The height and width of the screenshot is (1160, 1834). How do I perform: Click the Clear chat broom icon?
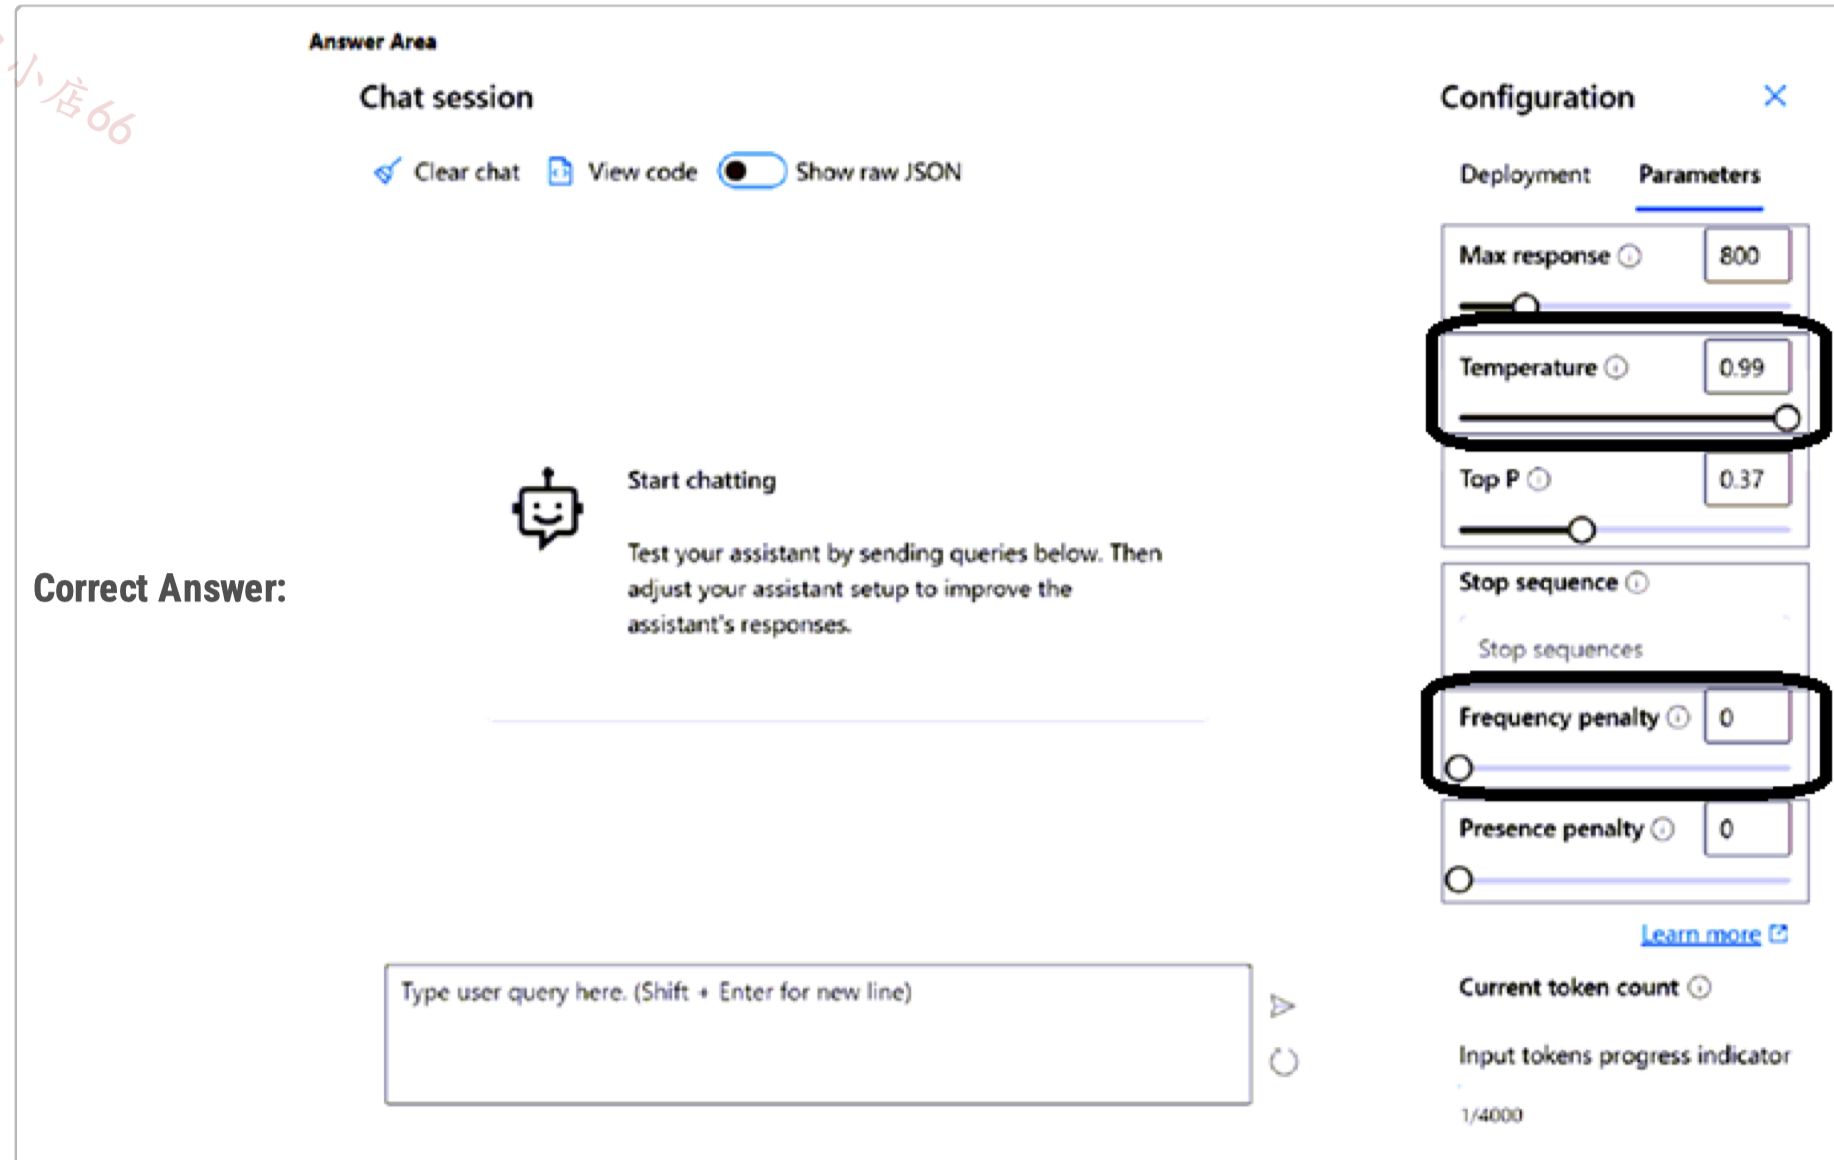click(x=387, y=172)
